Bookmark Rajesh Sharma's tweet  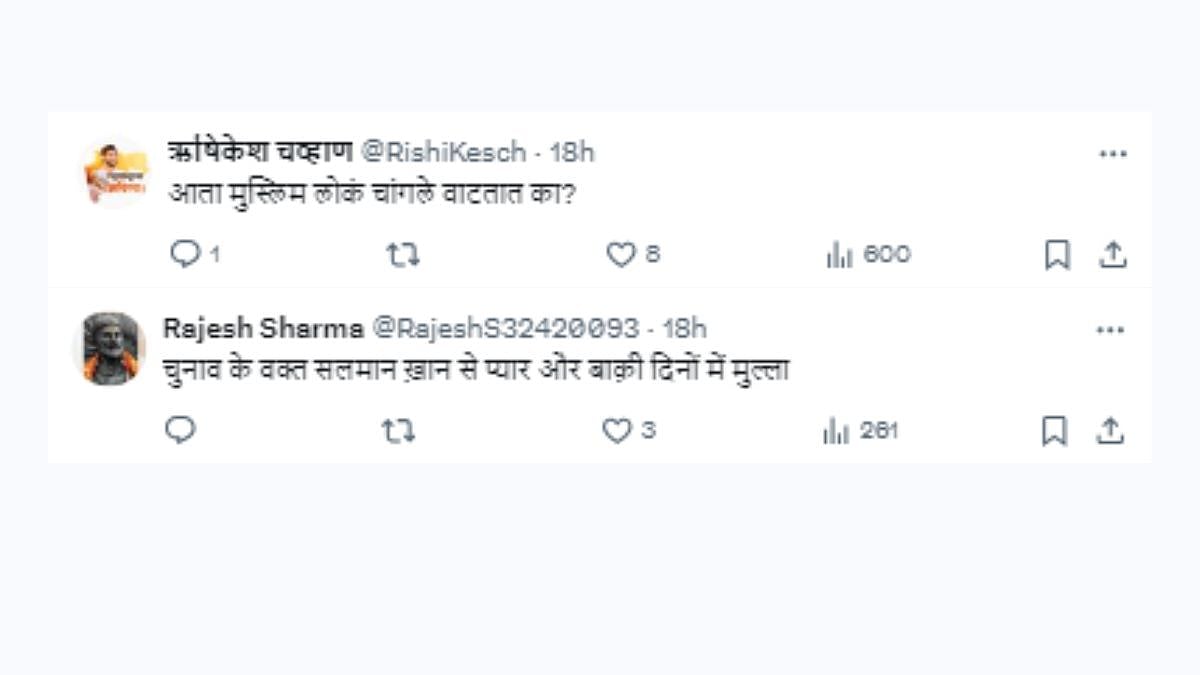pos(1055,431)
